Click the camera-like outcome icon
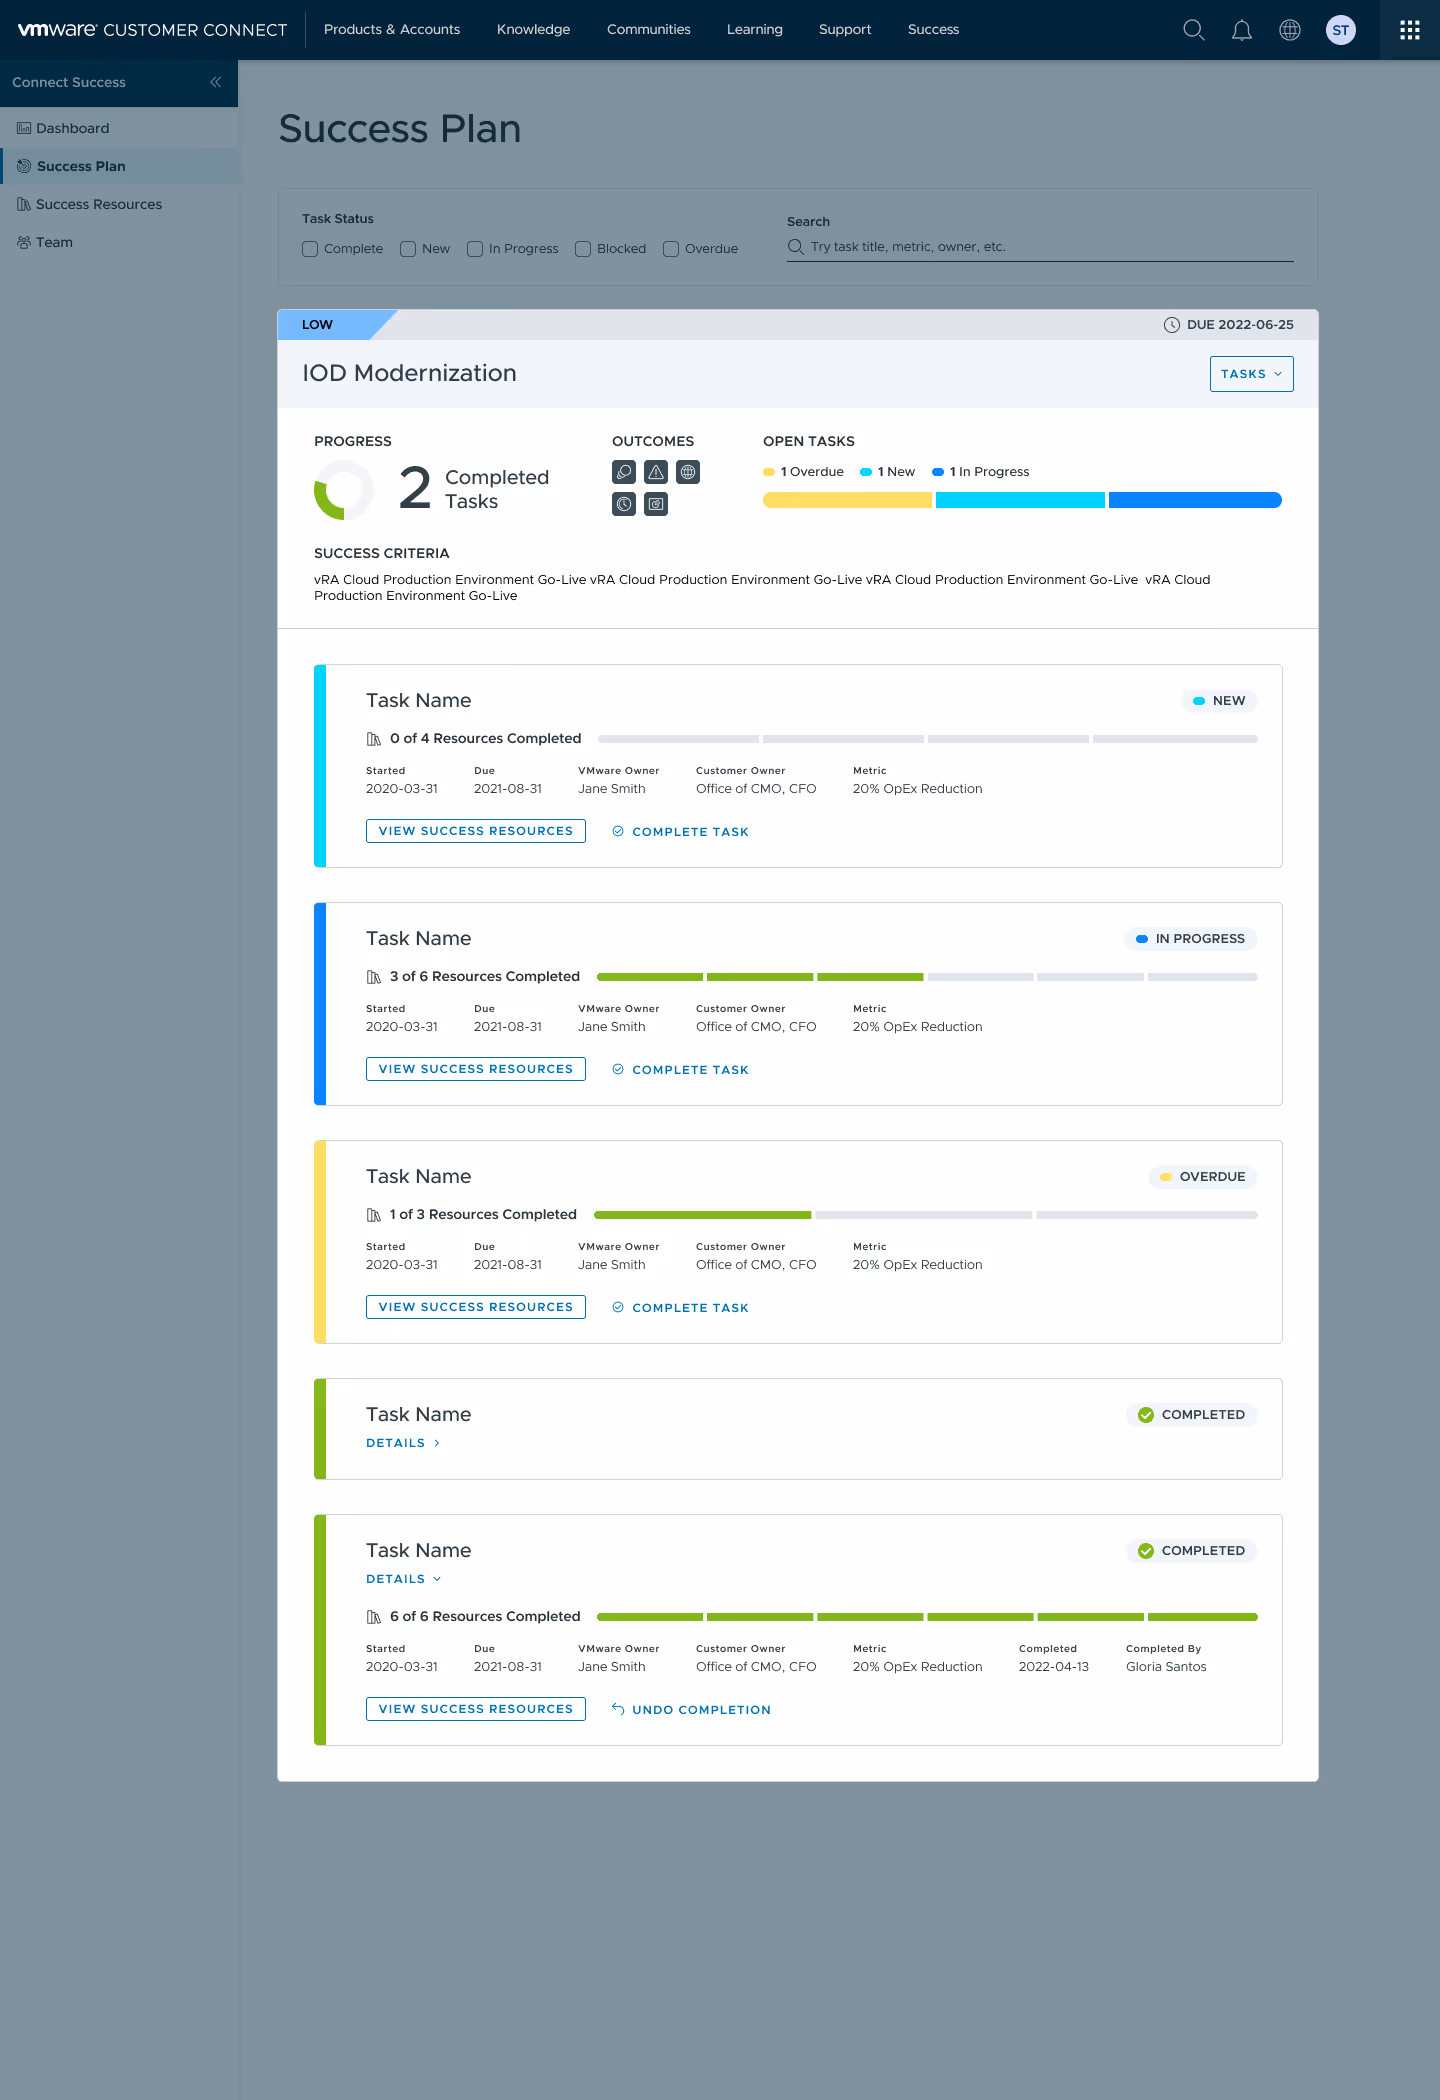 tap(656, 504)
